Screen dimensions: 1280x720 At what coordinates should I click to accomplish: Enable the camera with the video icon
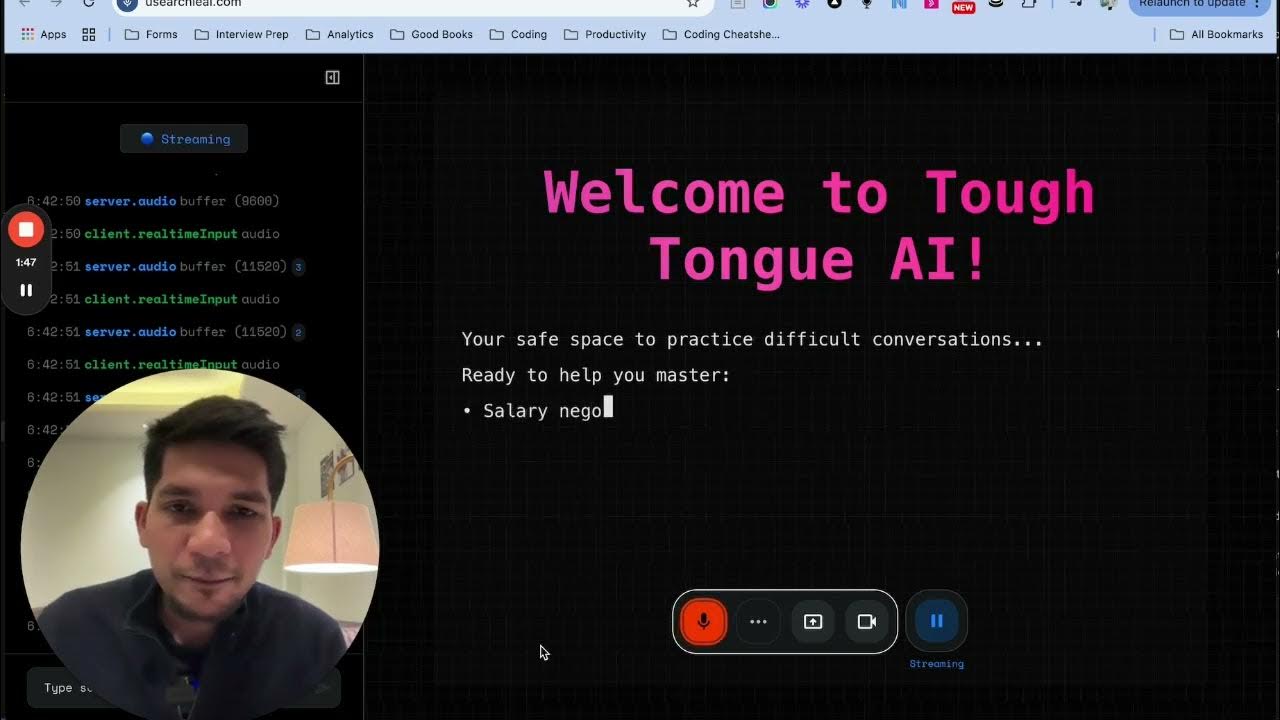867,621
